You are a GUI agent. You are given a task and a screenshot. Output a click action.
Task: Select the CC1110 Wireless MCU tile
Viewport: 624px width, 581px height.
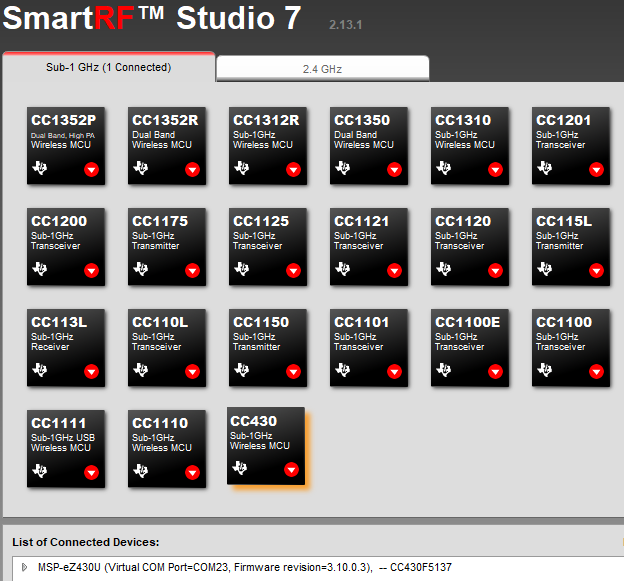[167, 449]
